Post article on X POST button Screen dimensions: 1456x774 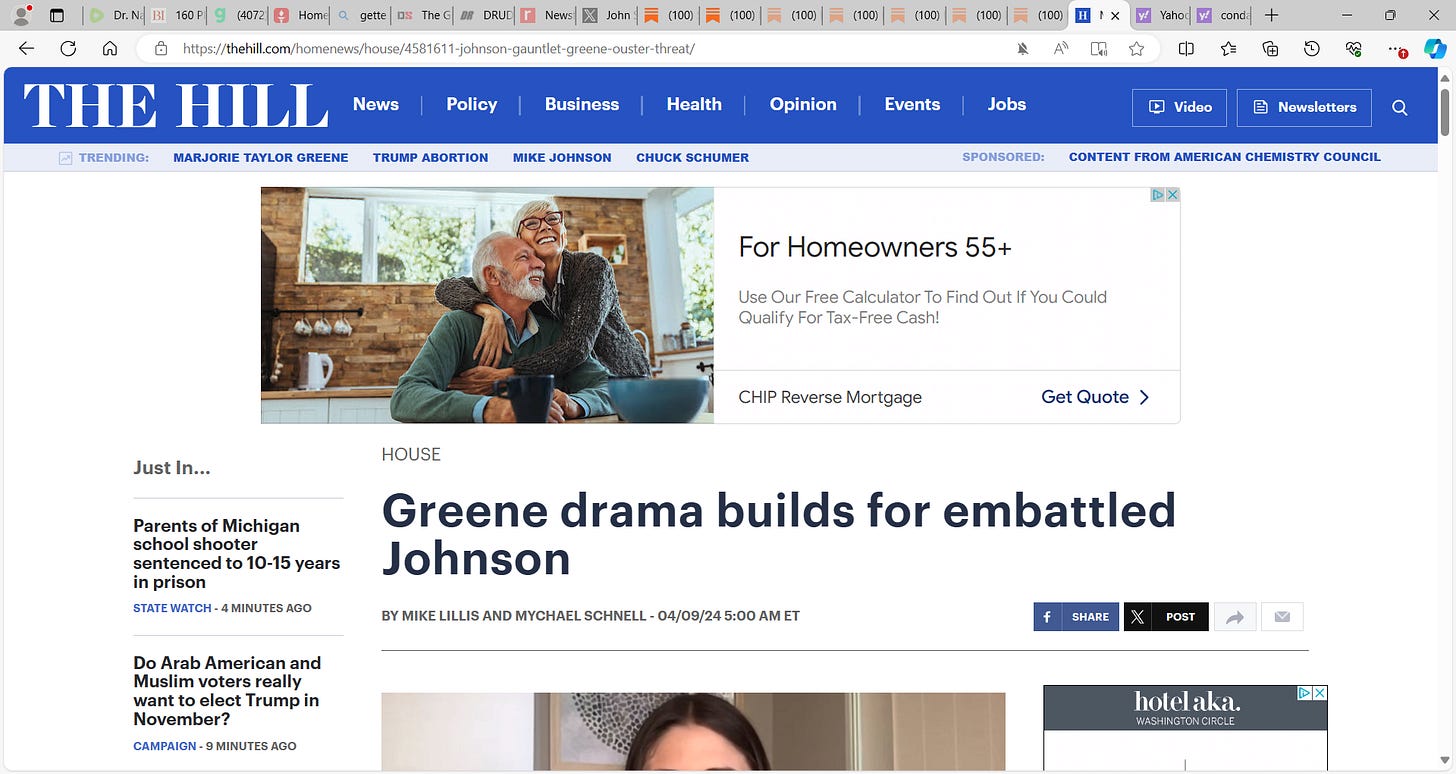[1166, 617]
